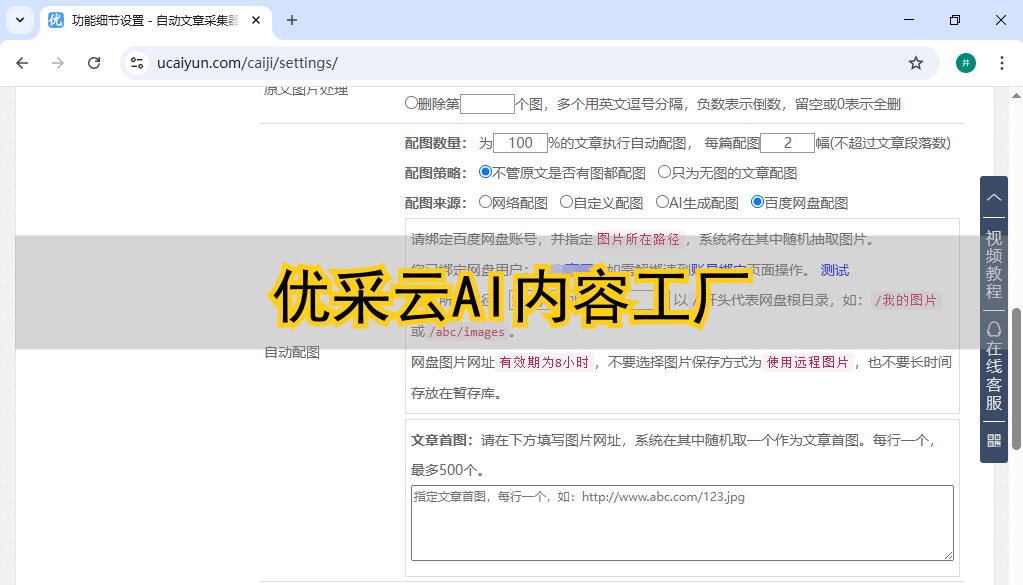Click the scroll-to-top arrow in side panel
1023x585 pixels.
click(993, 197)
